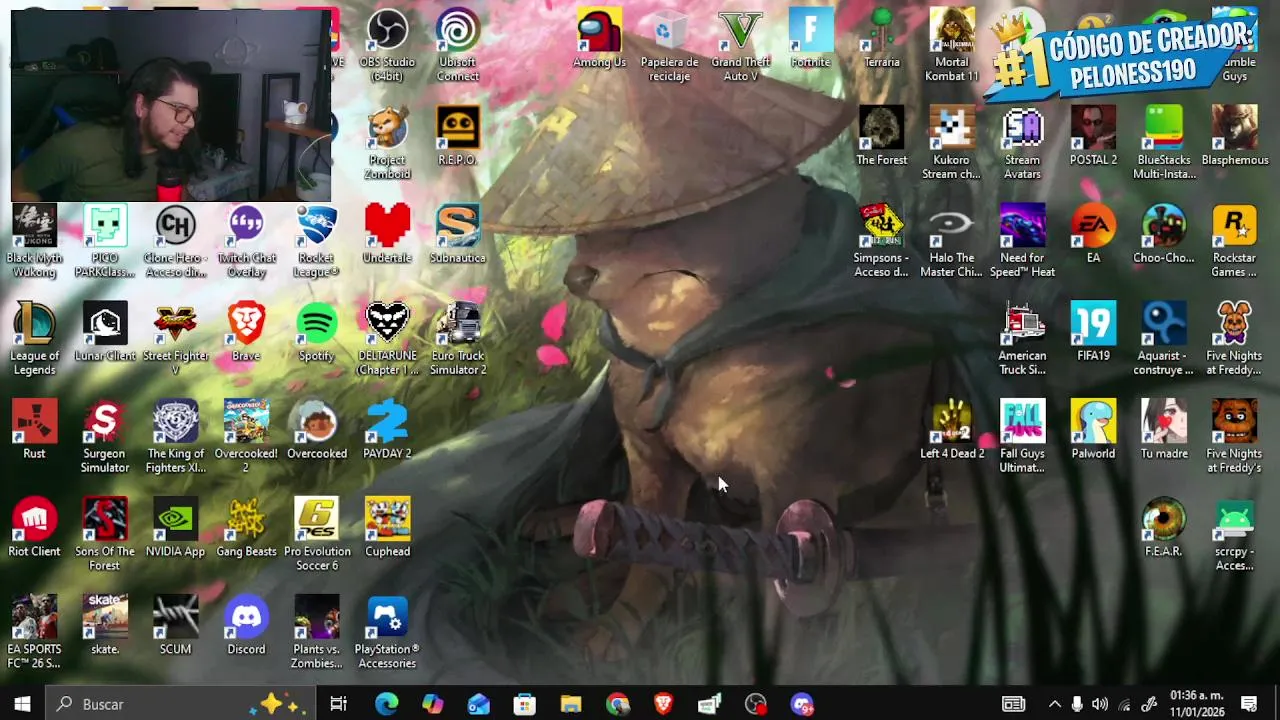Select the Left 4 Dead 2 icon
Screen dimensions: 1280x720
coord(952,431)
